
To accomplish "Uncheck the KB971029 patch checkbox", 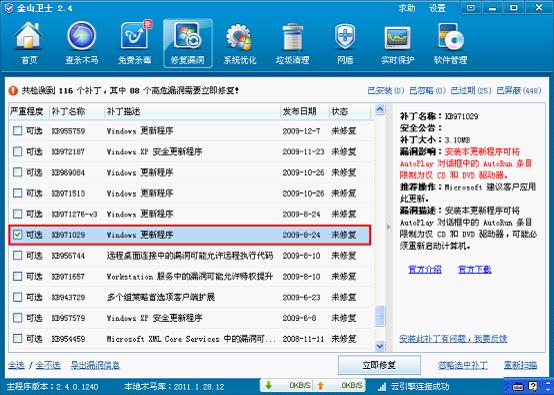I will (x=17, y=235).
